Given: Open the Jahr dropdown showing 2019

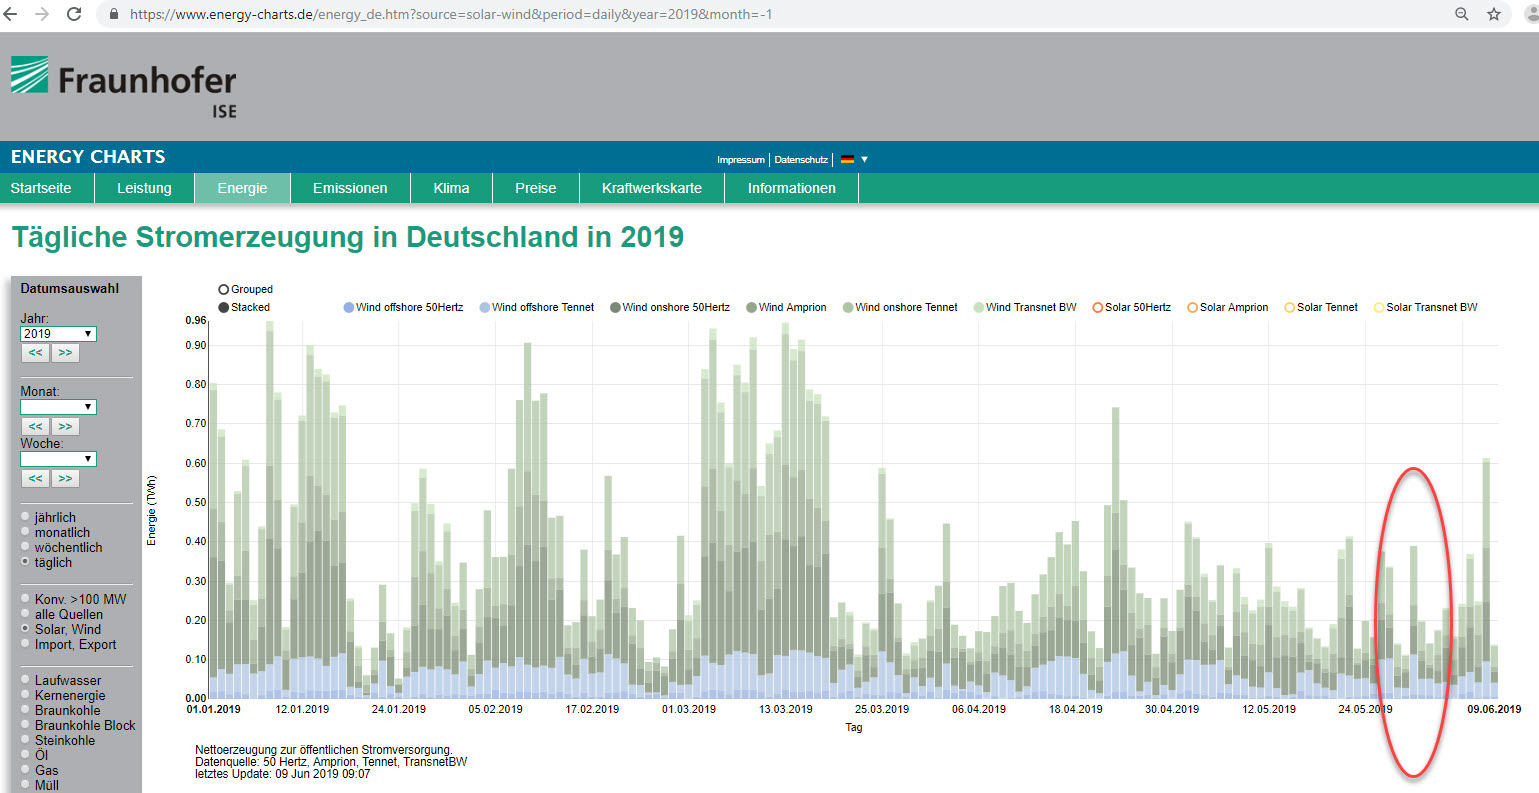Looking at the screenshot, I should pyautogui.click(x=58, y=334).
